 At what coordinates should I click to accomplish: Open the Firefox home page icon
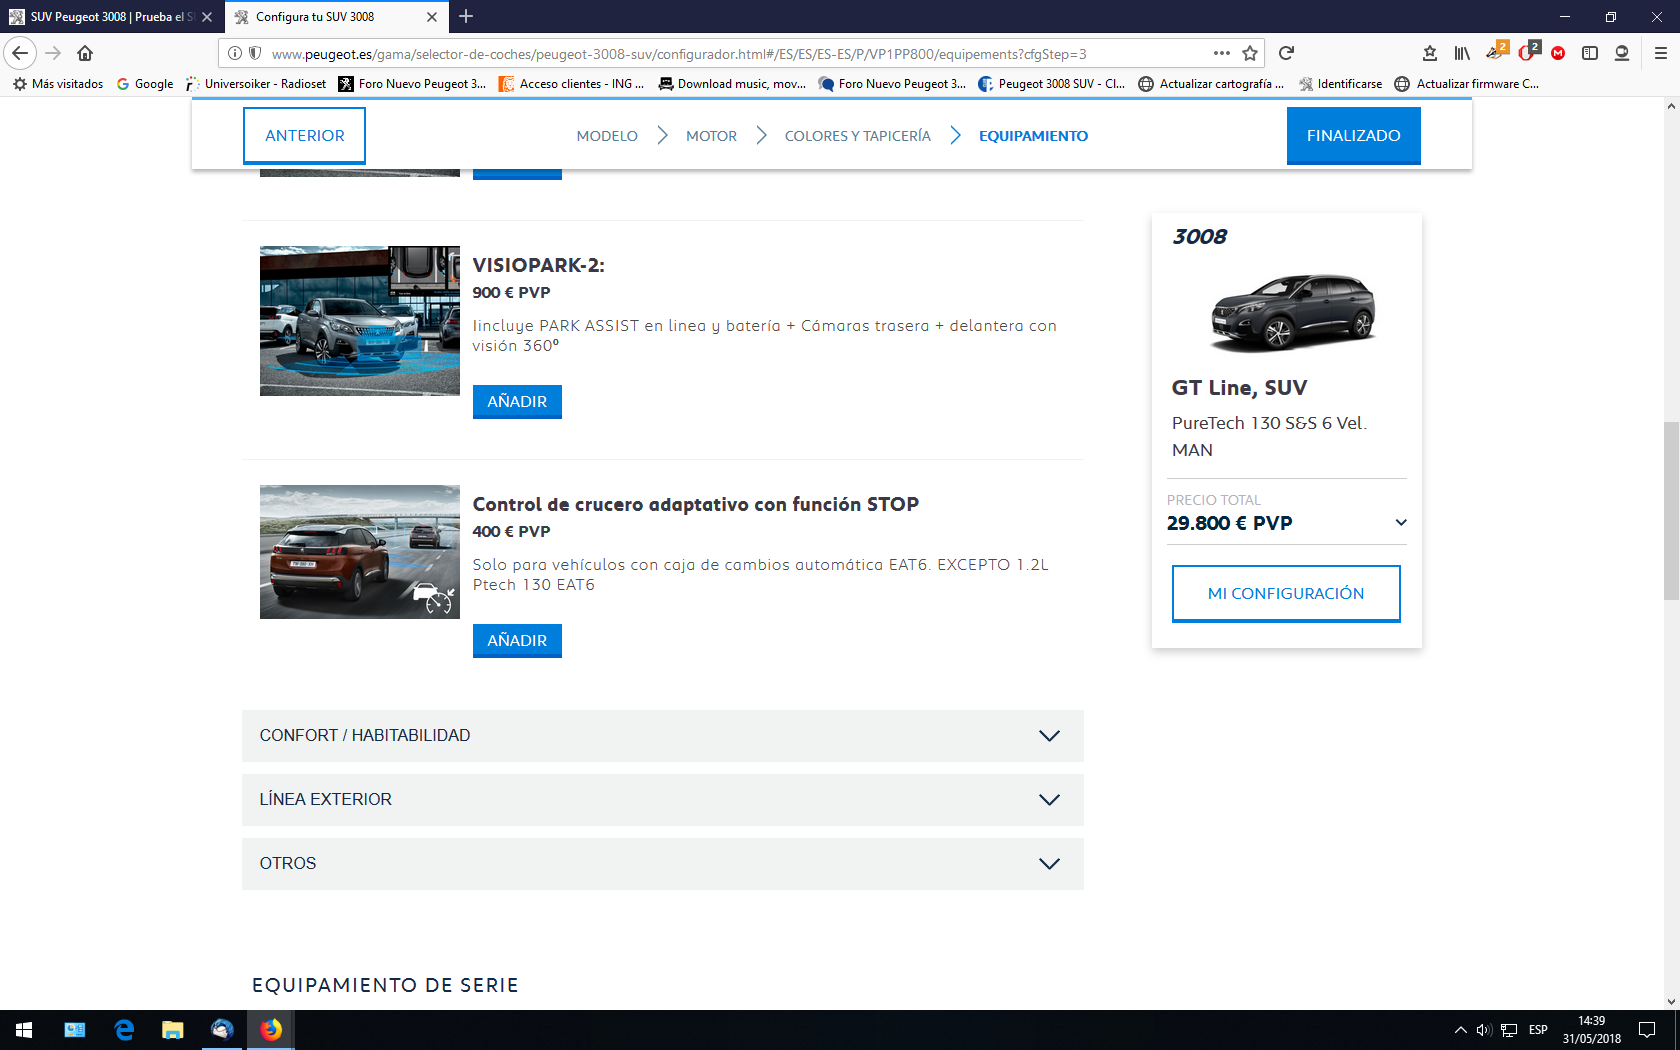point(85,53)
